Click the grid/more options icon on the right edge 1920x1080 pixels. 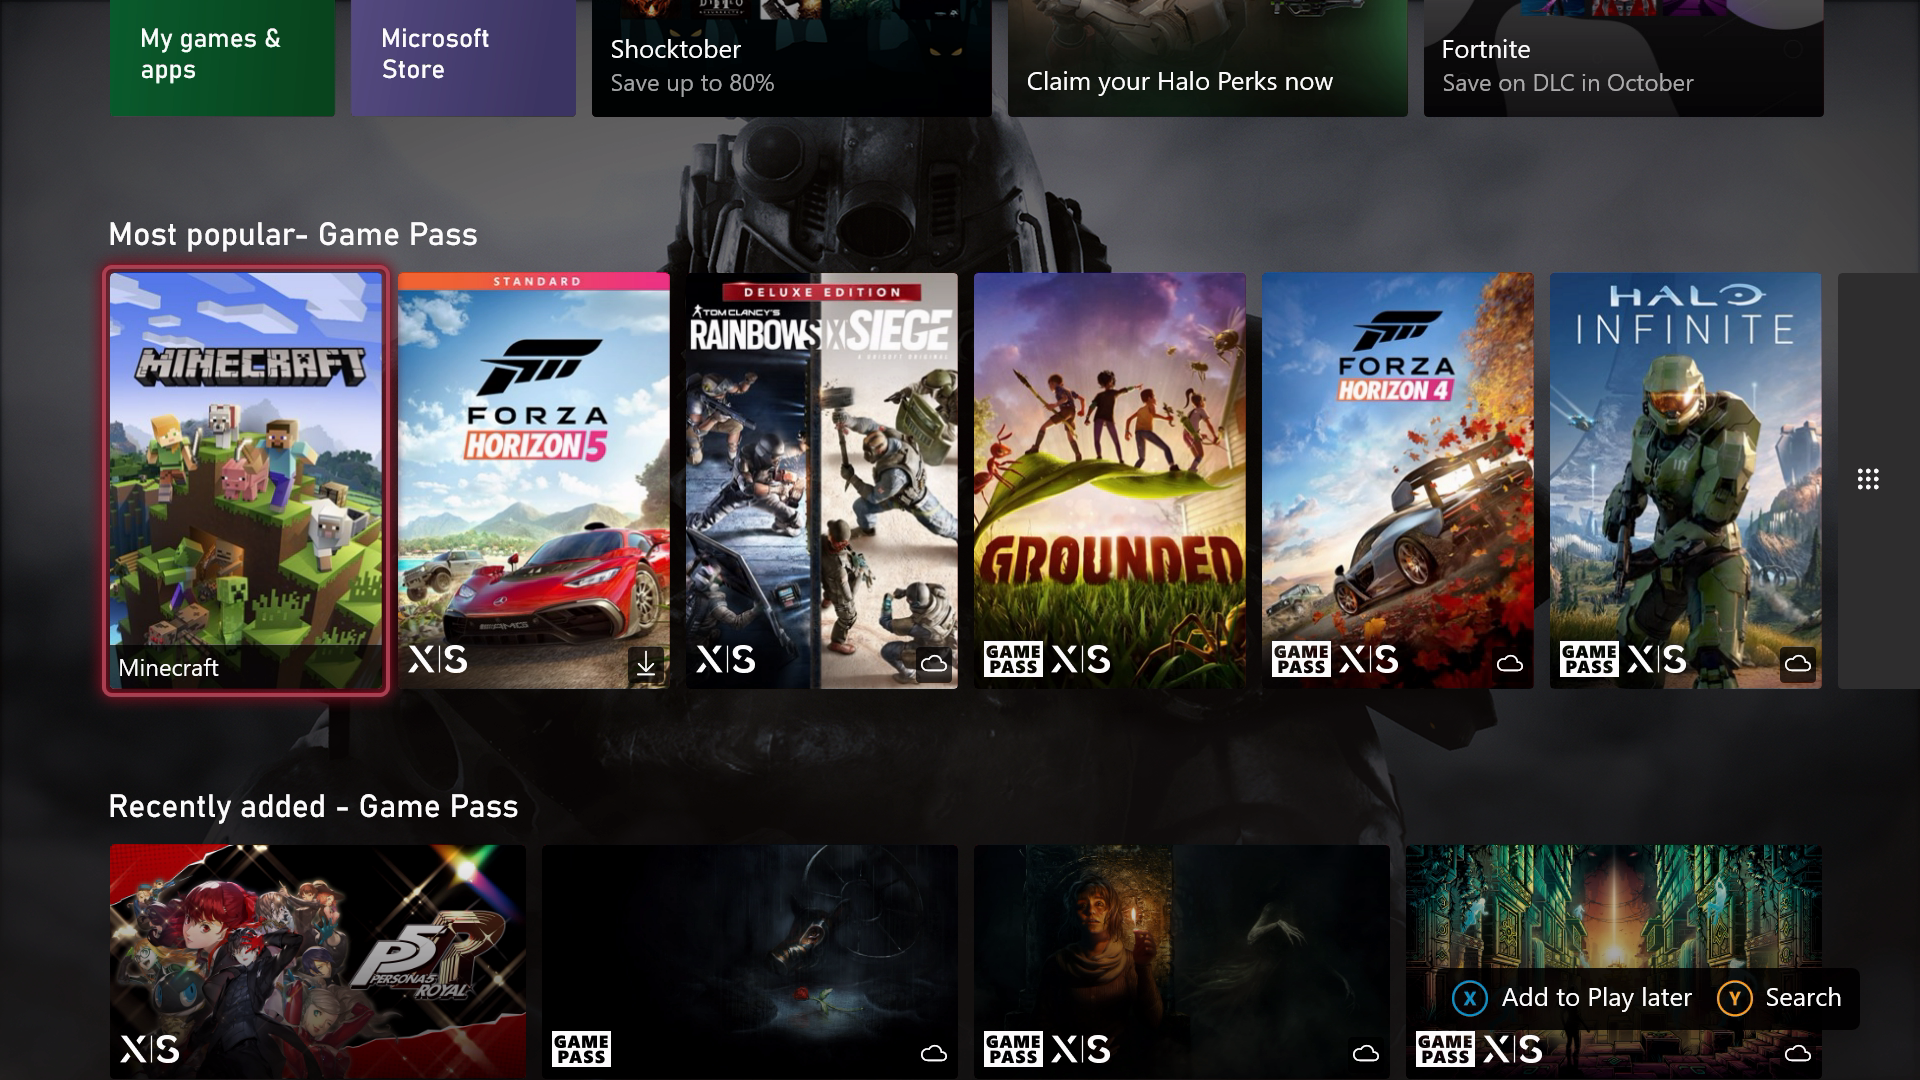tap(1869, 479)
